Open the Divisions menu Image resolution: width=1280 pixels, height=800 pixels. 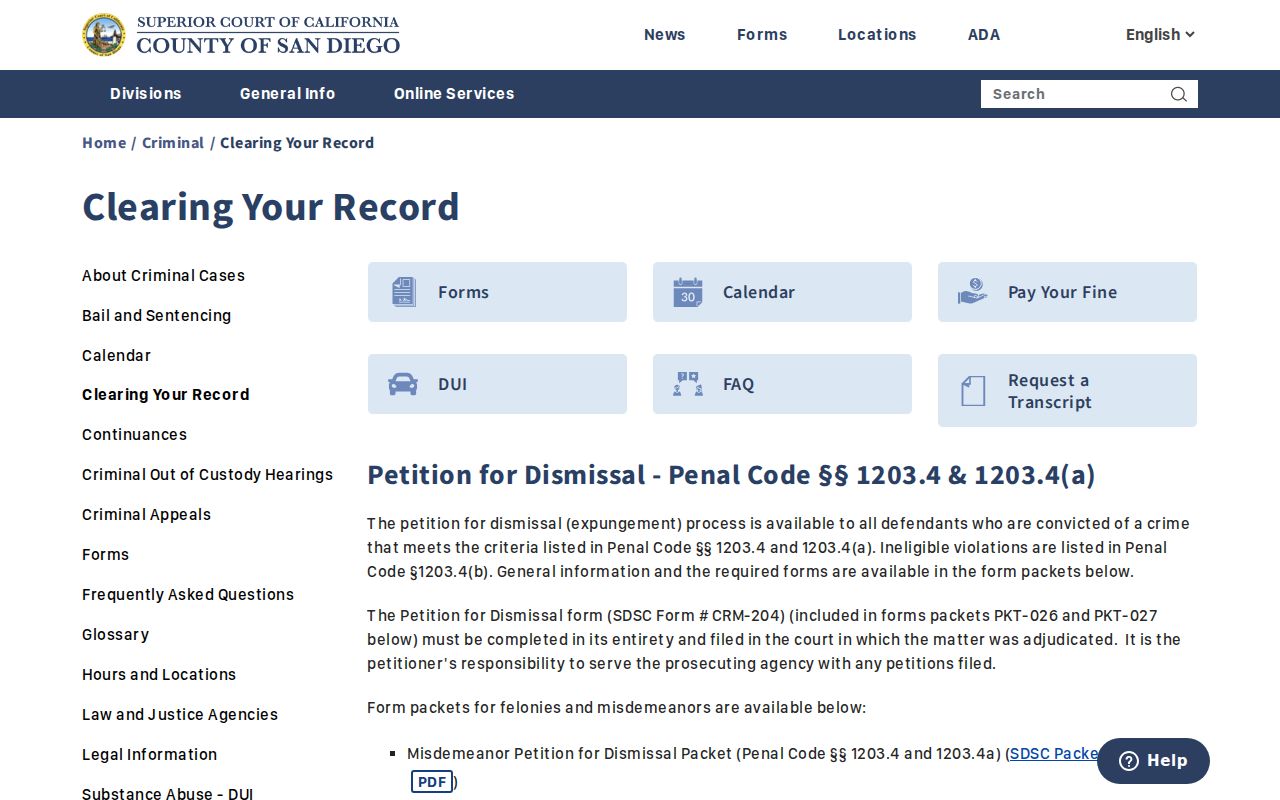(x=146, y=94)
